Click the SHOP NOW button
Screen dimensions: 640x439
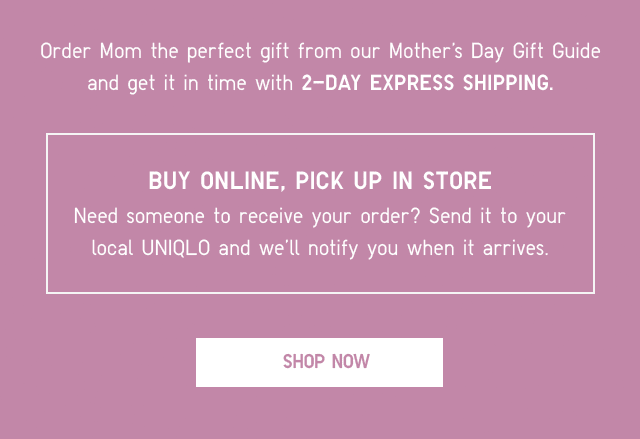[319, 362]
